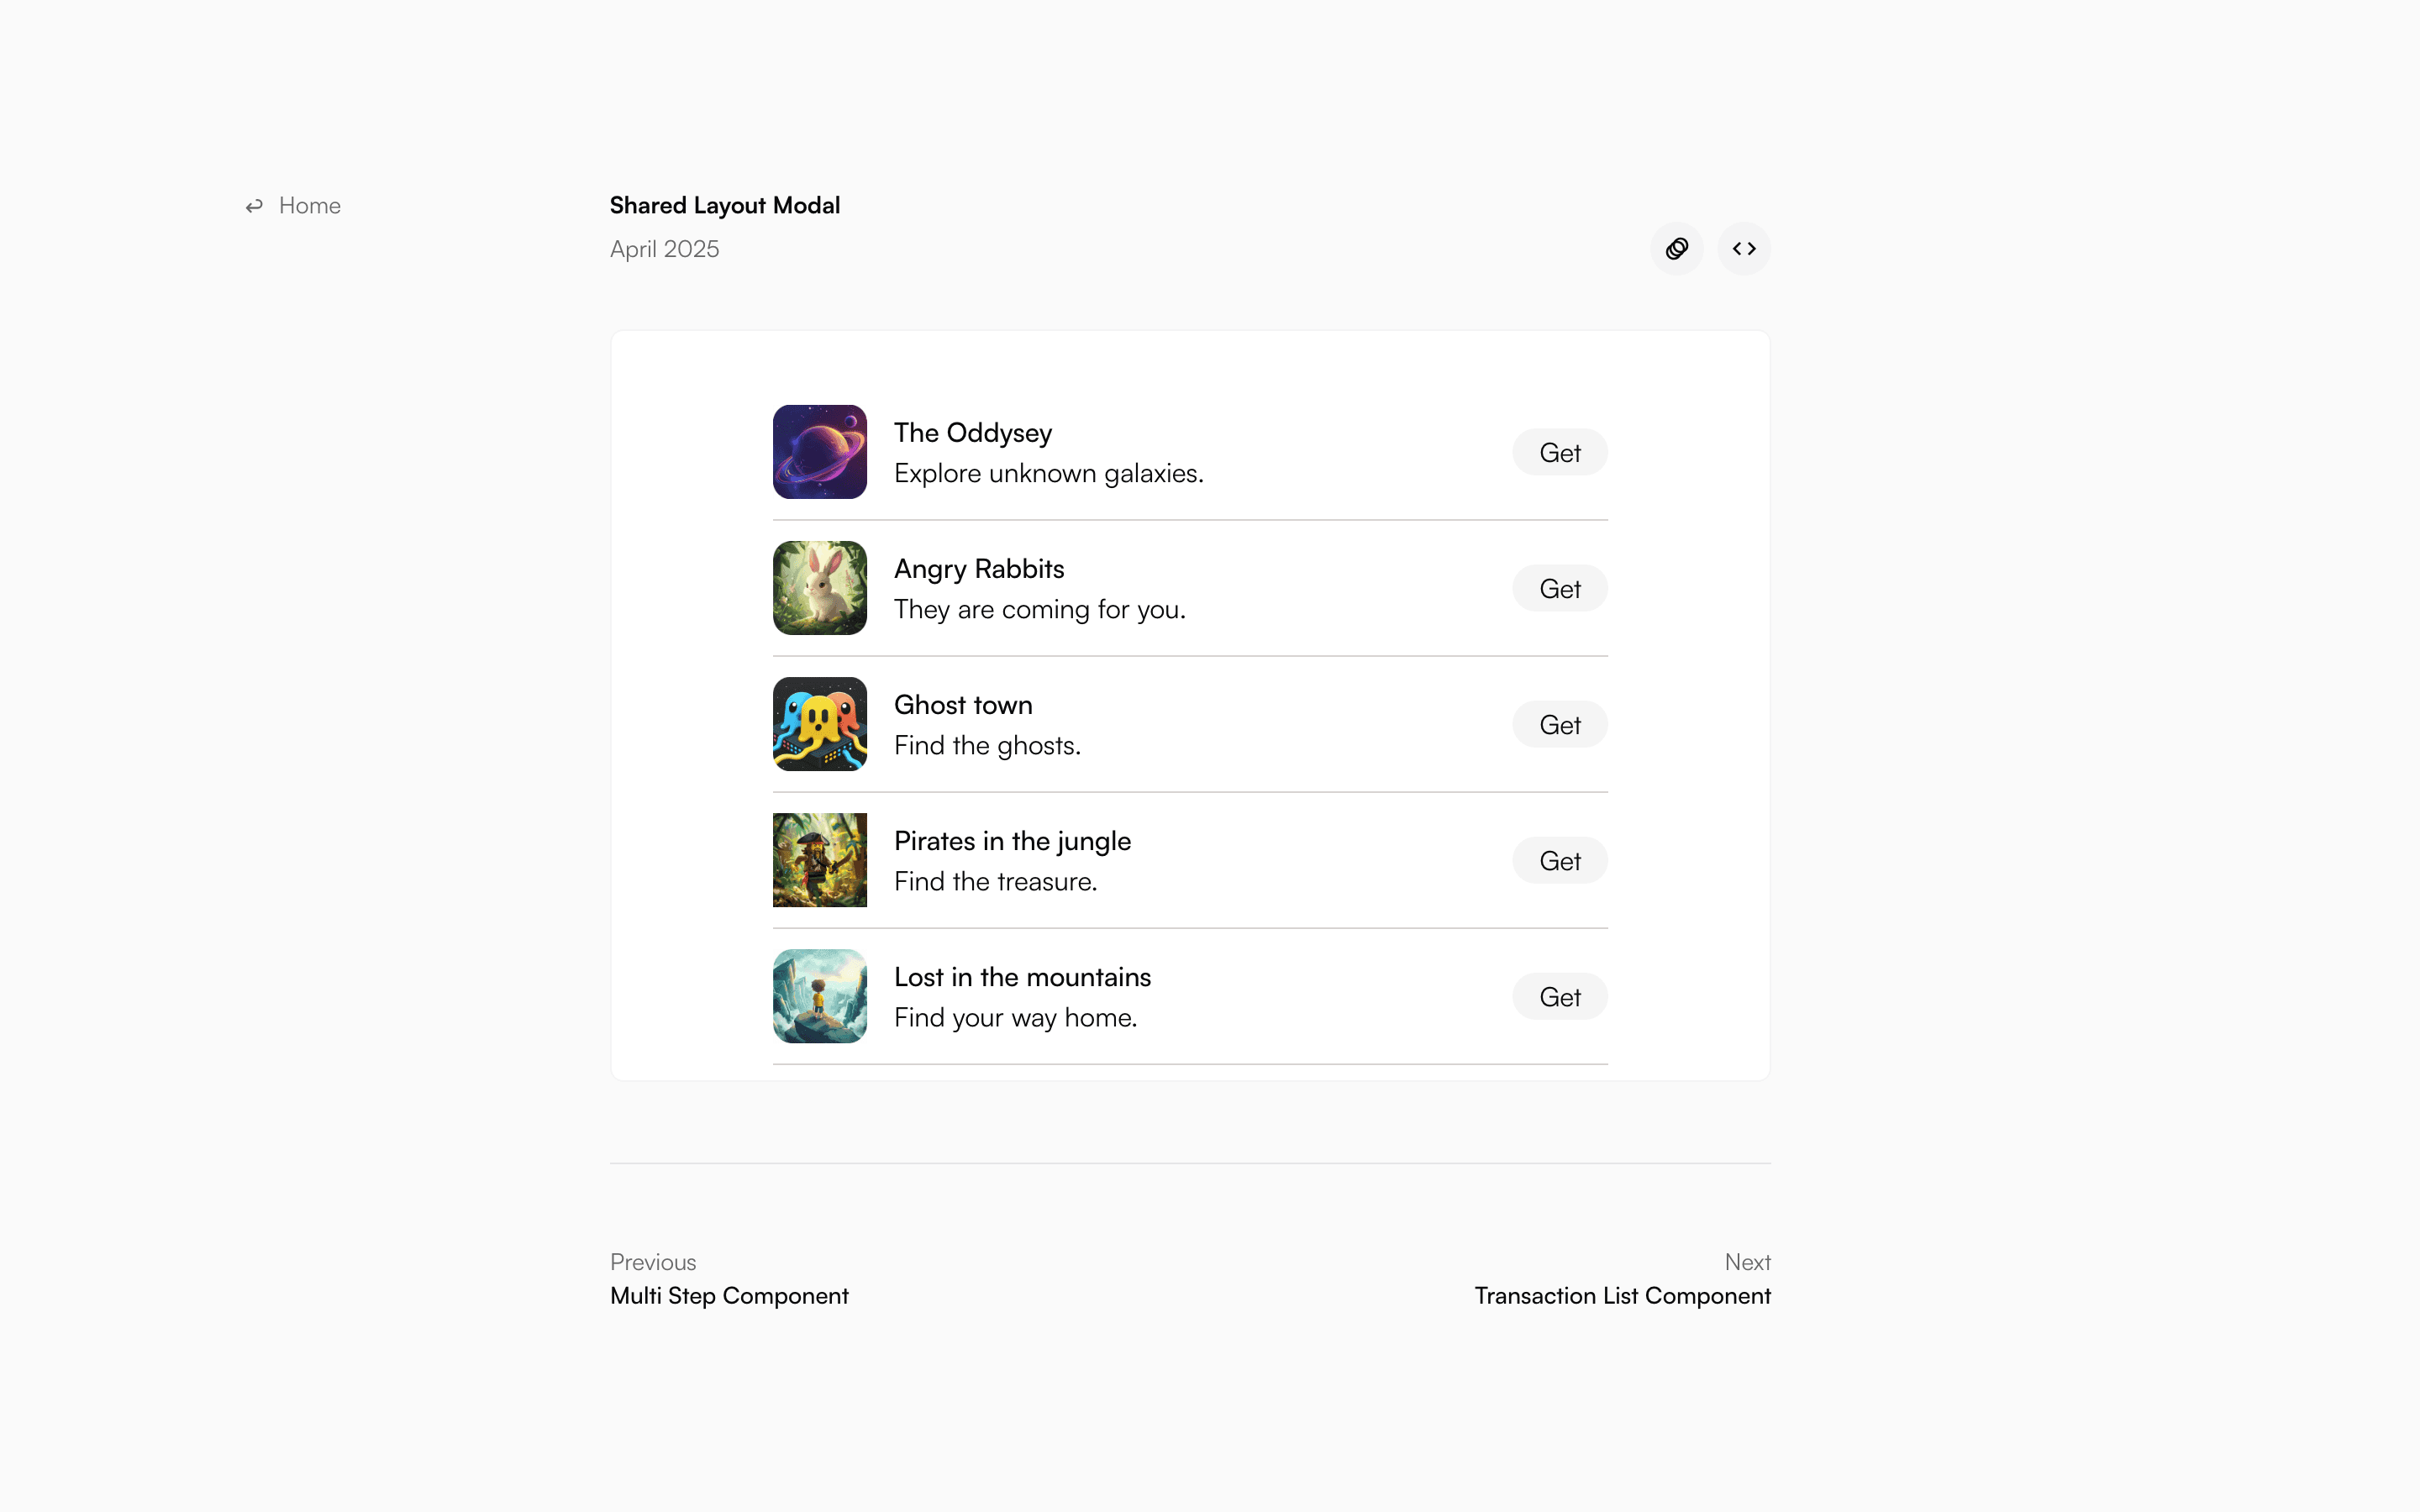This screenshot has width=2420, height=1512.
Task: Open The Oddysey planet app icon
Action: (x=820, y=452)
